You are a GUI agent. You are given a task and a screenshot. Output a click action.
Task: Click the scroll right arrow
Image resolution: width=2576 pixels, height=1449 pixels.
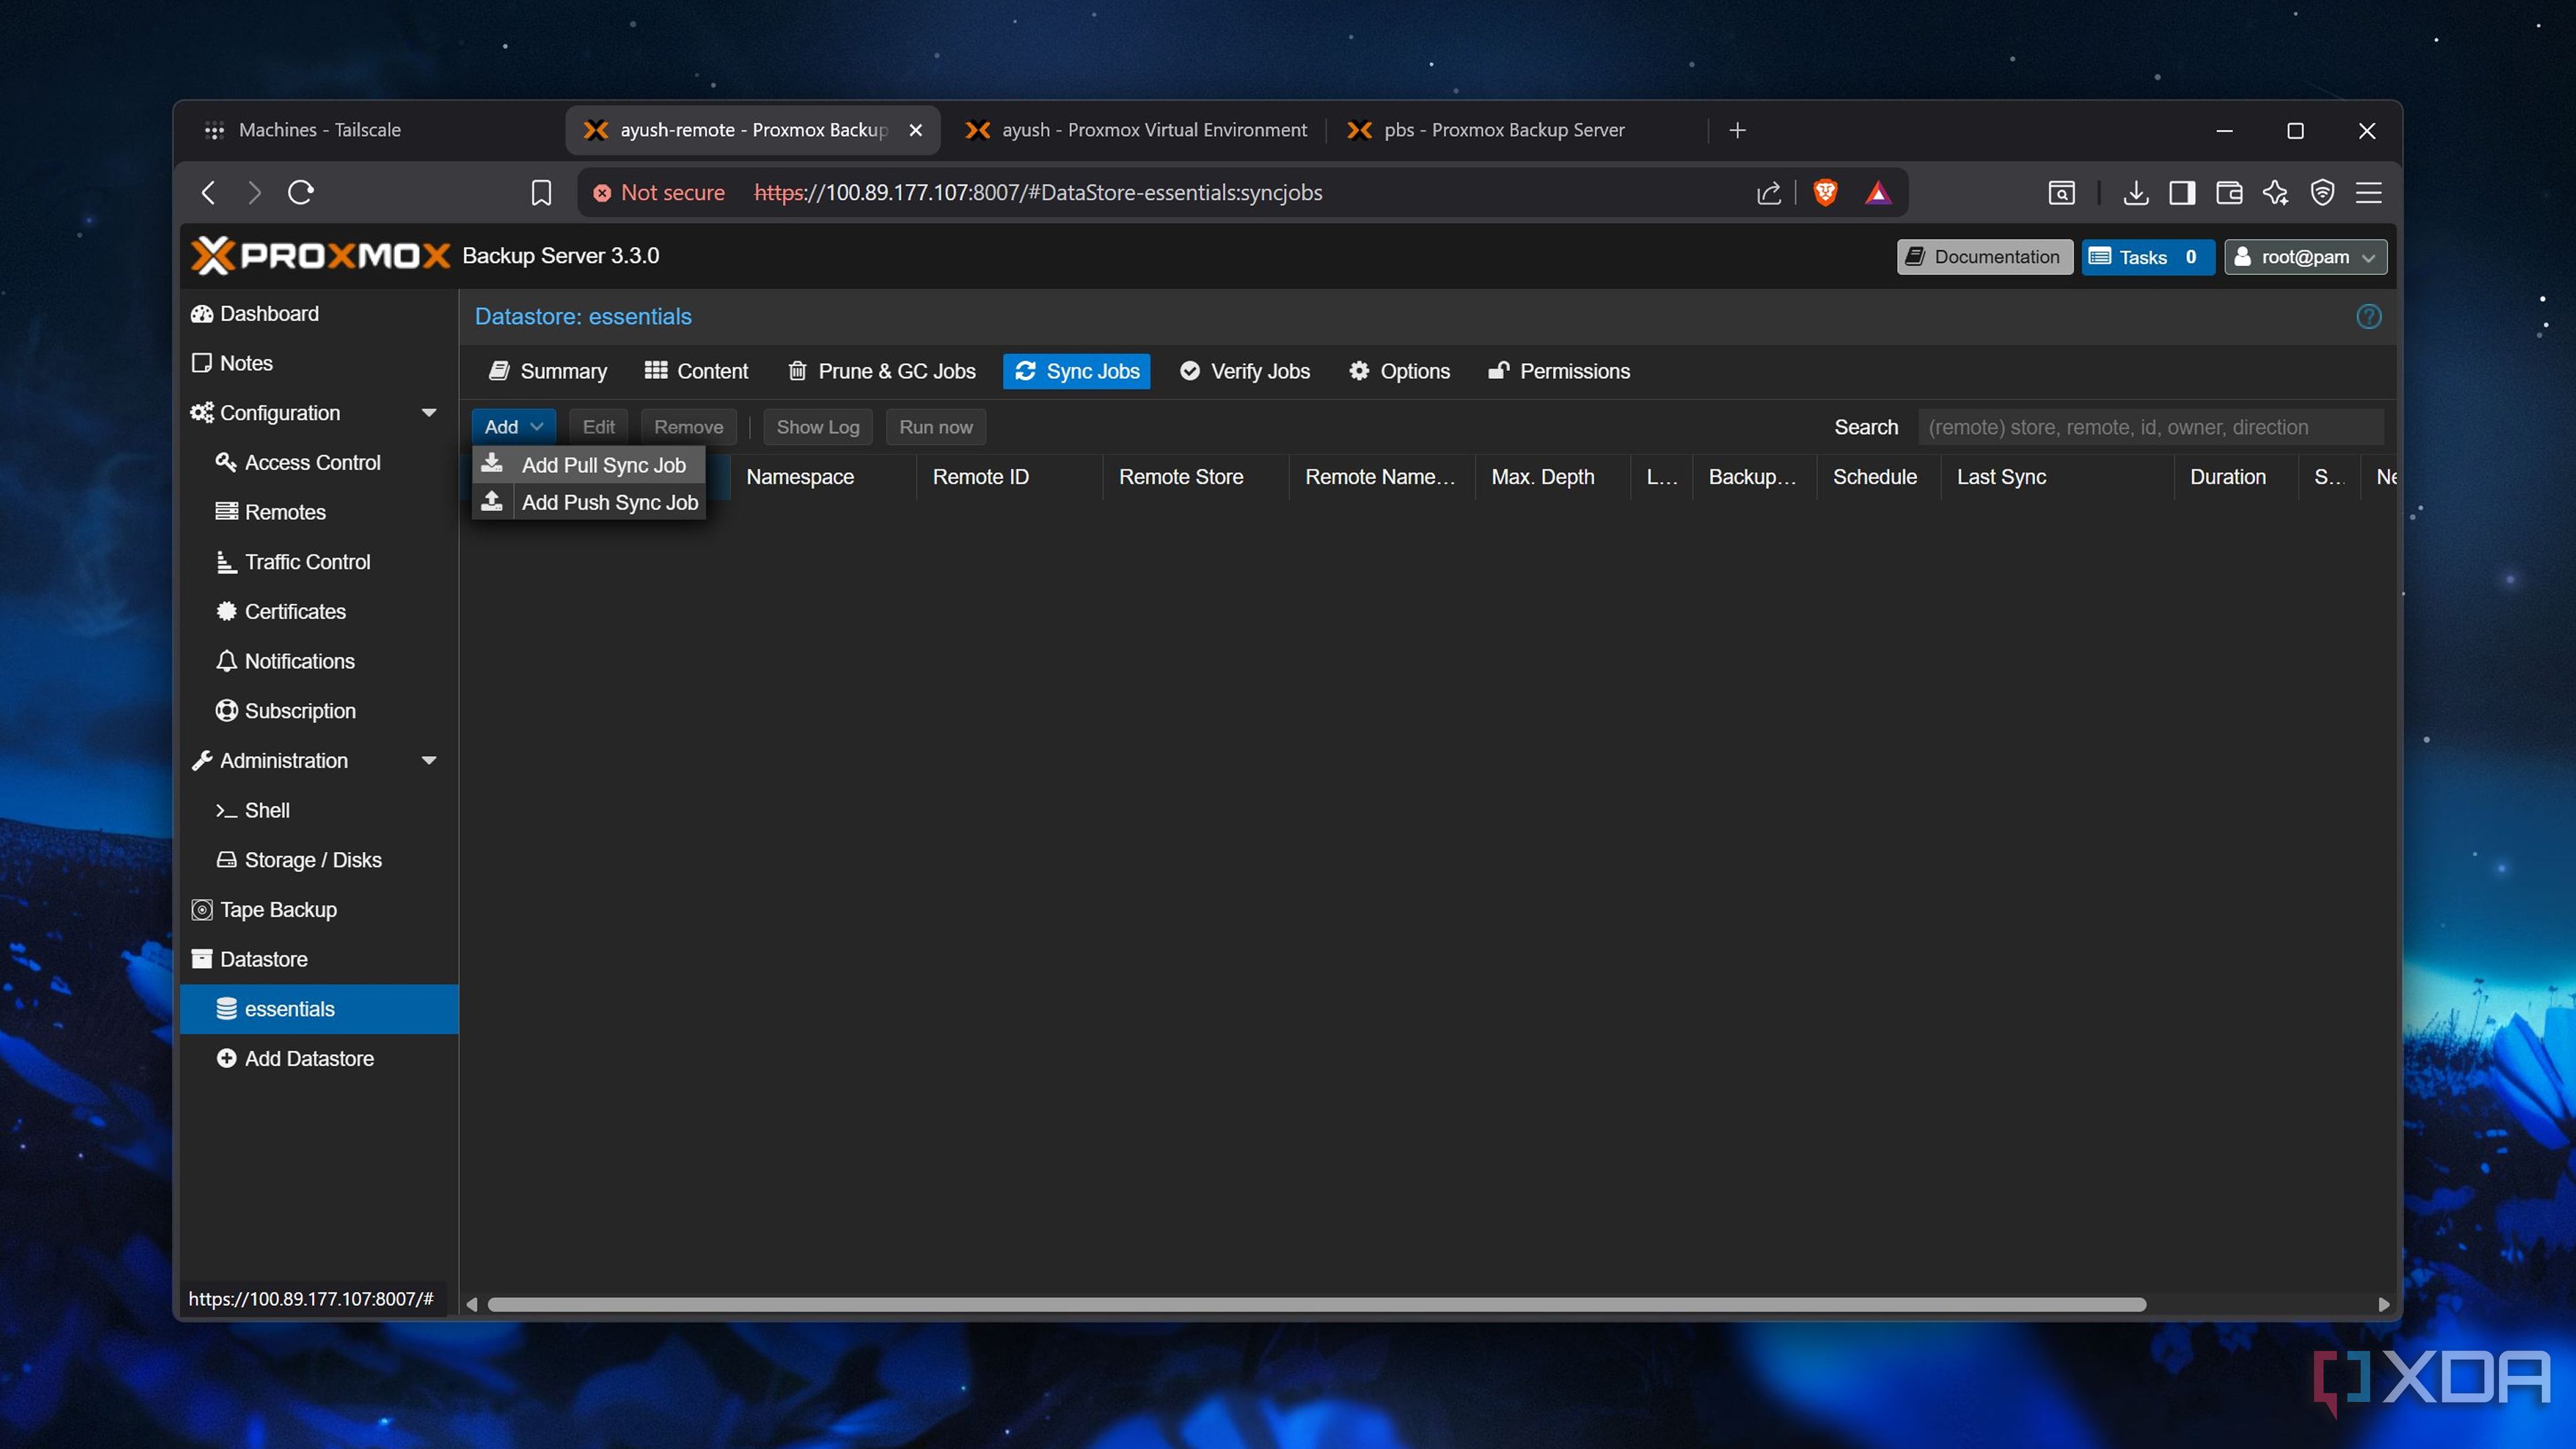(x=2384, y=1304)
